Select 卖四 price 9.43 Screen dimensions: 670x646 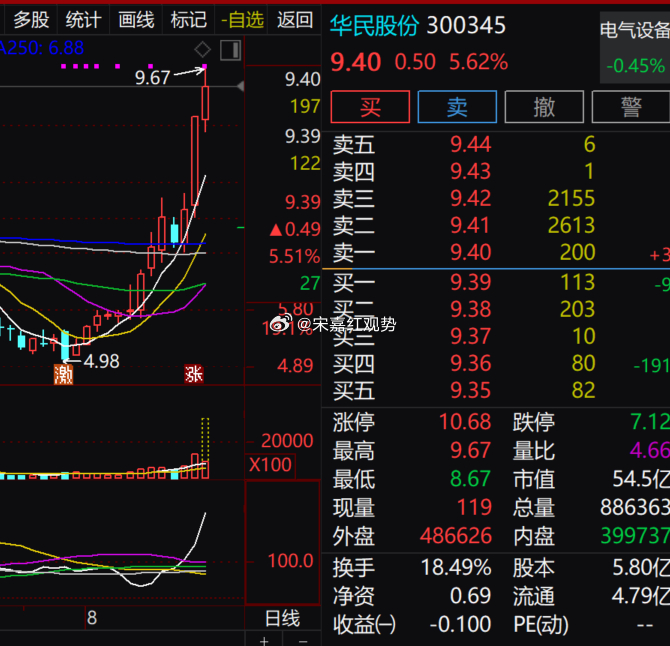pyautogui.click(x=470, y=171)
